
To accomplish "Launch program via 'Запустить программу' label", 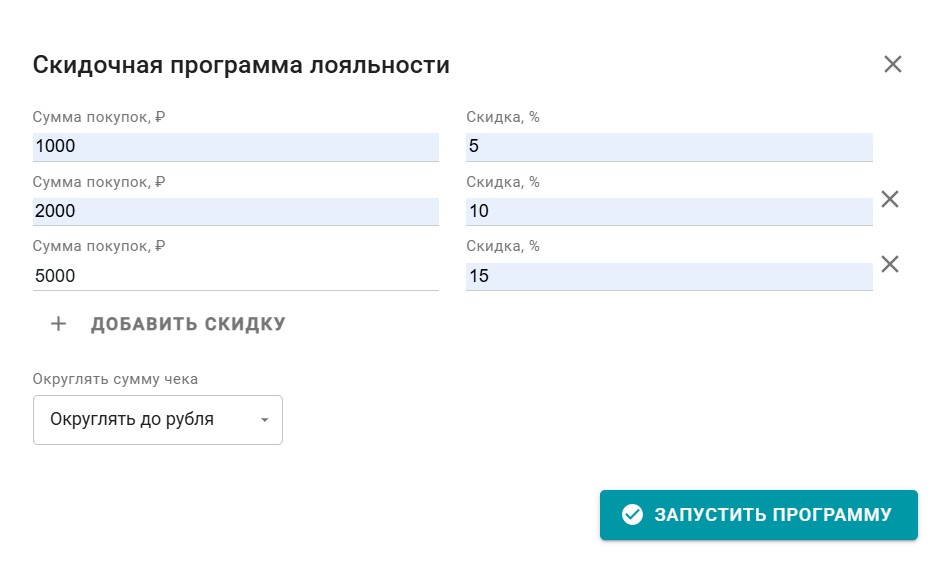I will (772, 515).
